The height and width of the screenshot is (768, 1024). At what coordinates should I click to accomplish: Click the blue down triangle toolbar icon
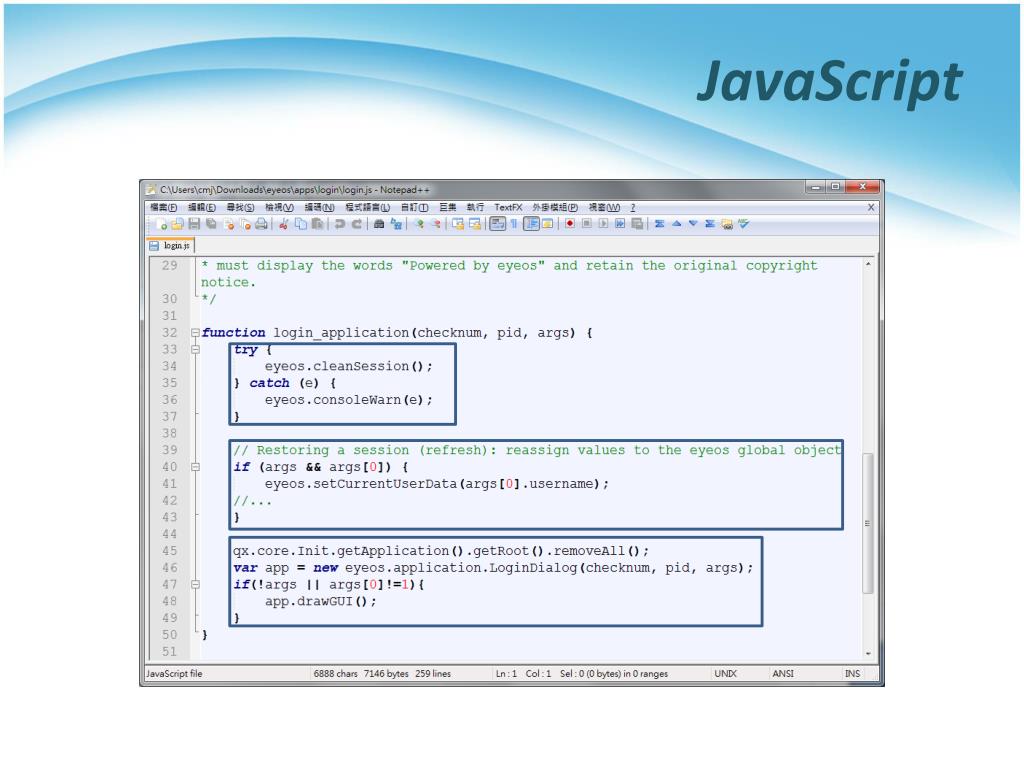693,224
